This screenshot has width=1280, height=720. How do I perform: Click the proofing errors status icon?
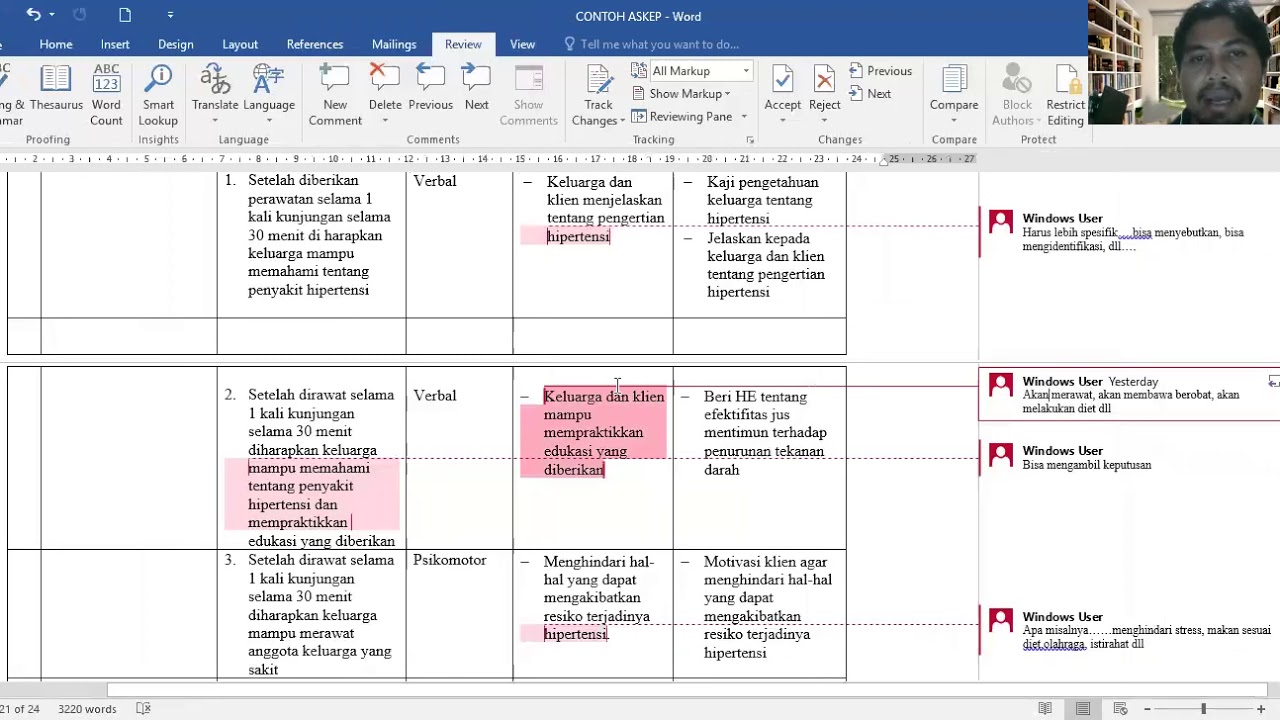point(143,709)
